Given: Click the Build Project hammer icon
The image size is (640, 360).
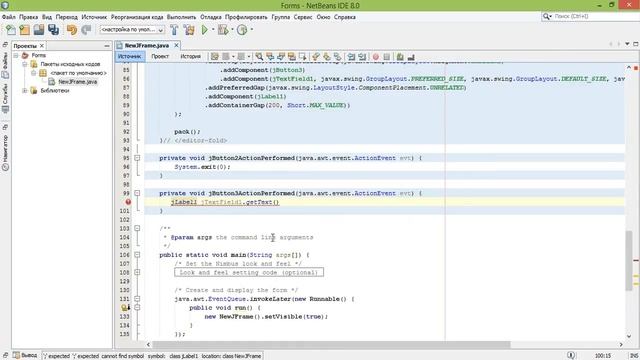Looking at the screenshot, I should (x=174, y=30).
